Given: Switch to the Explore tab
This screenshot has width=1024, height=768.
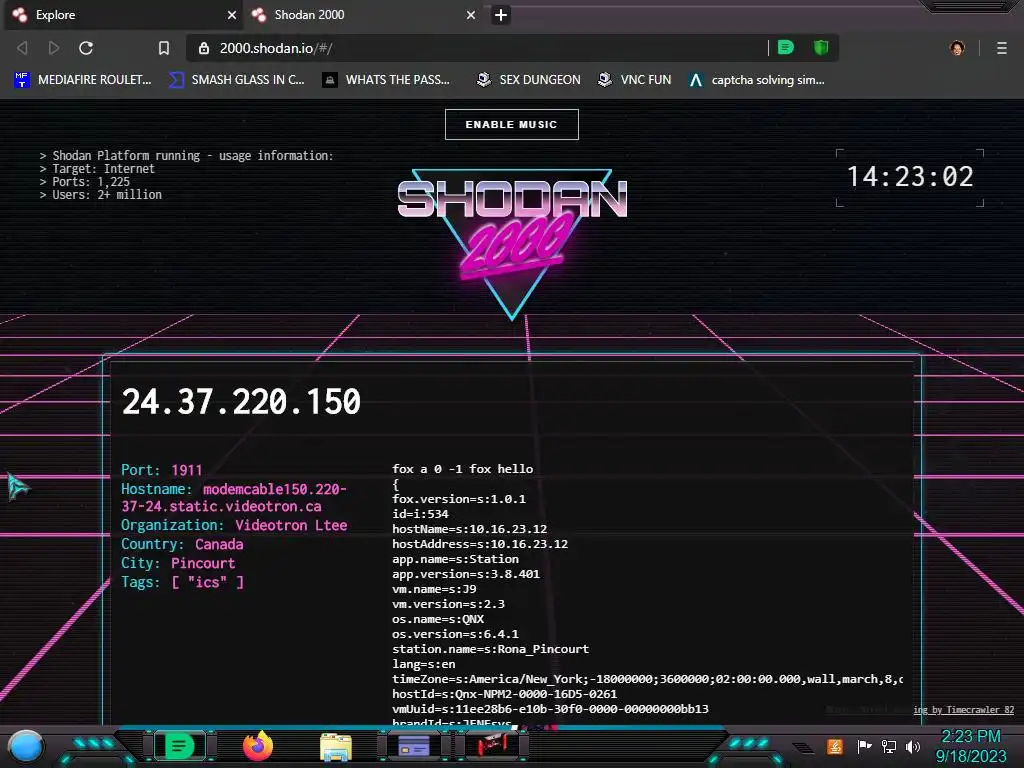Looking at the screenshot, I should click(123, 14).
